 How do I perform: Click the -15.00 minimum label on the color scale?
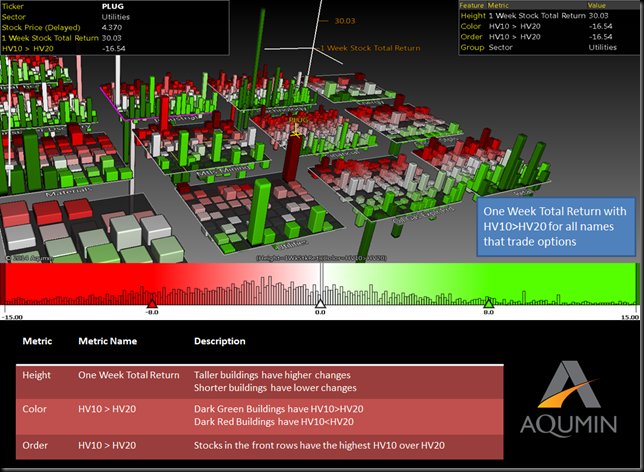click(x=12, y=317)
